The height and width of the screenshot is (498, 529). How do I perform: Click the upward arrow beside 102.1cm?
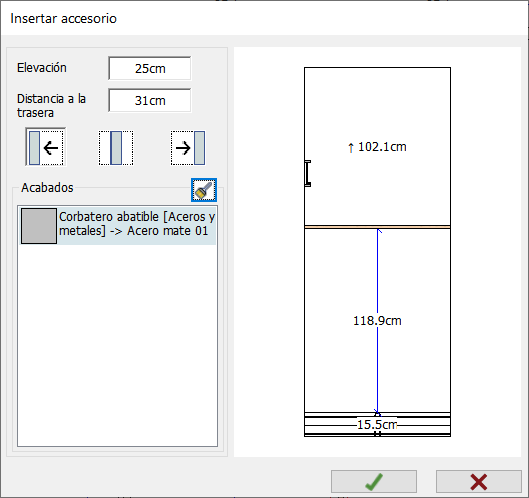point(351,147)
